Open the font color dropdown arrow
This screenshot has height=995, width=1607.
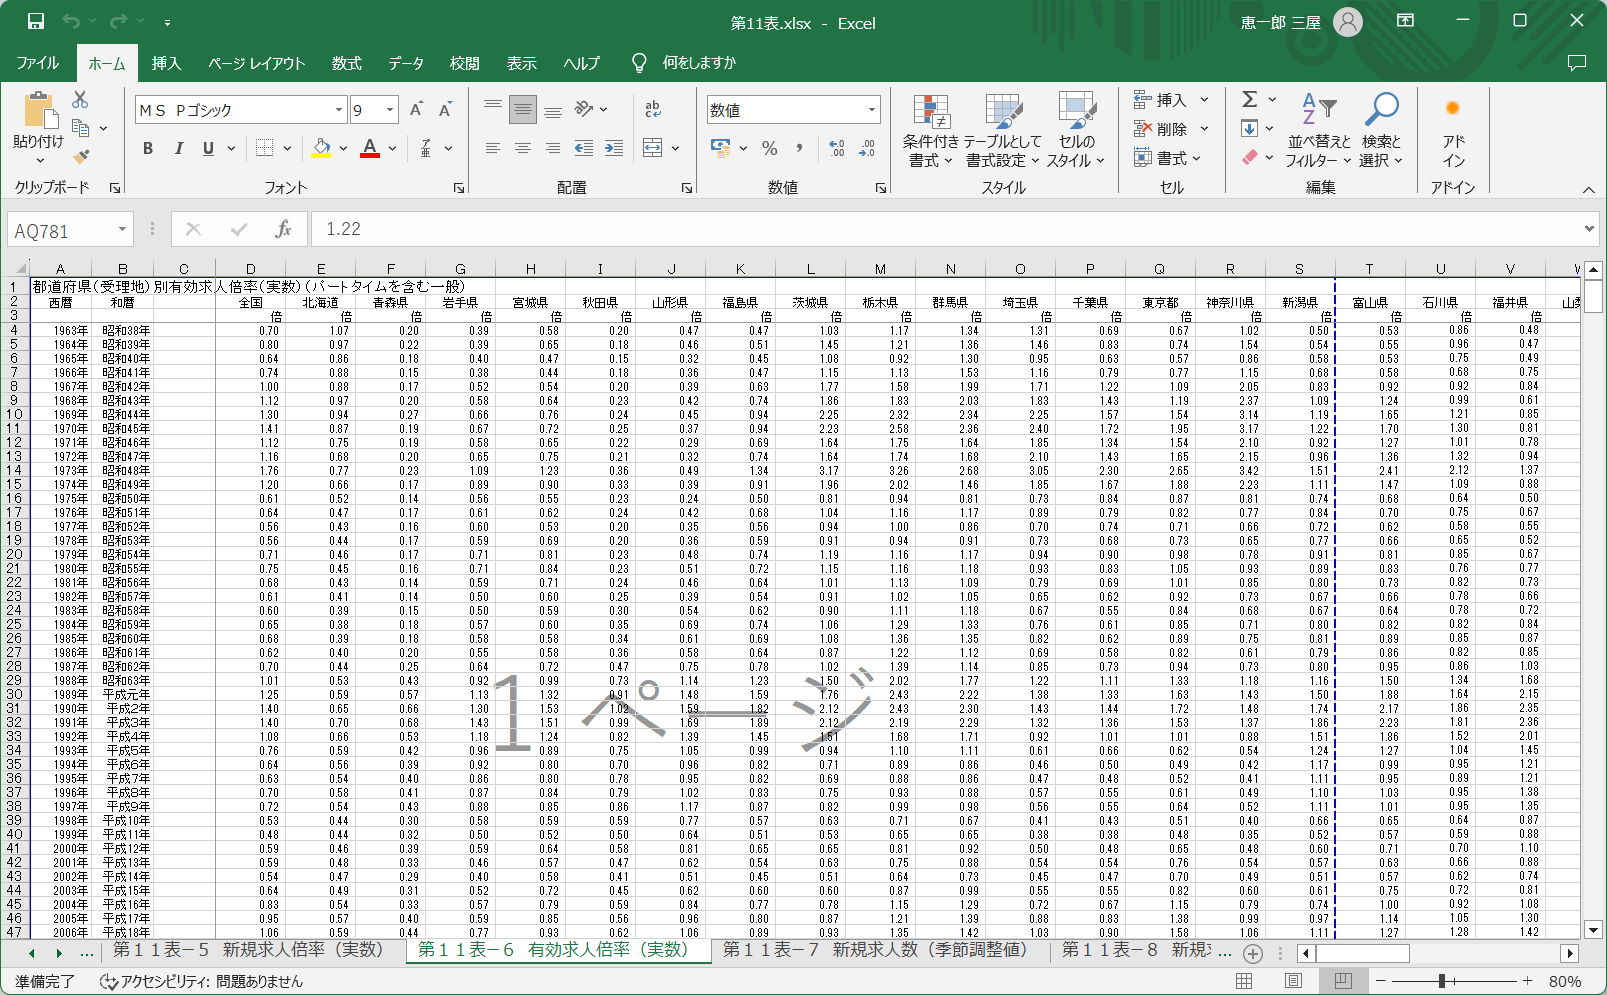(392, 148)
